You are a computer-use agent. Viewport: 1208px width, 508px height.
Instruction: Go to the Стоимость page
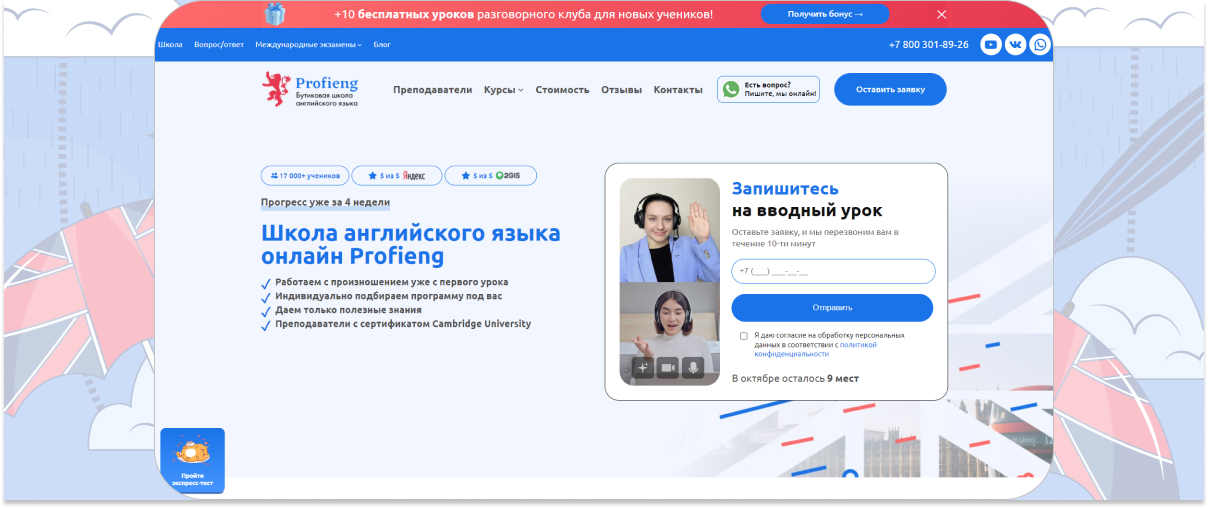click(x=562, y=90)
